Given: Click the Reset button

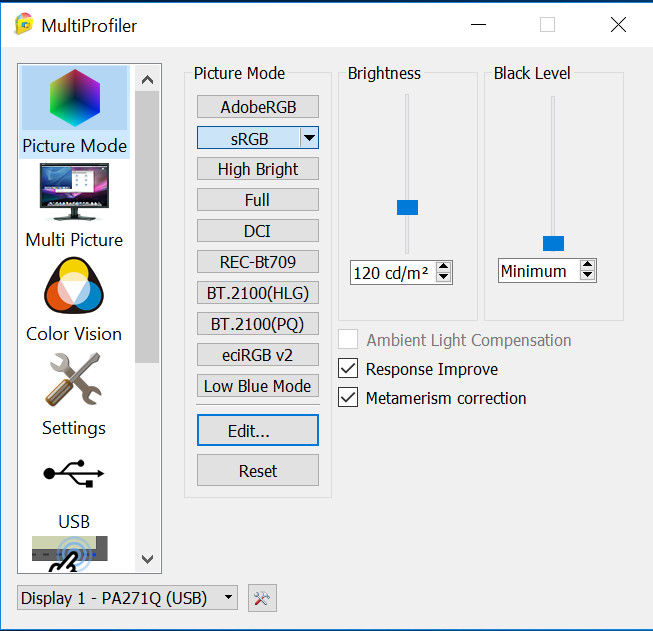Looking at the screenshot, I should 258,471.
